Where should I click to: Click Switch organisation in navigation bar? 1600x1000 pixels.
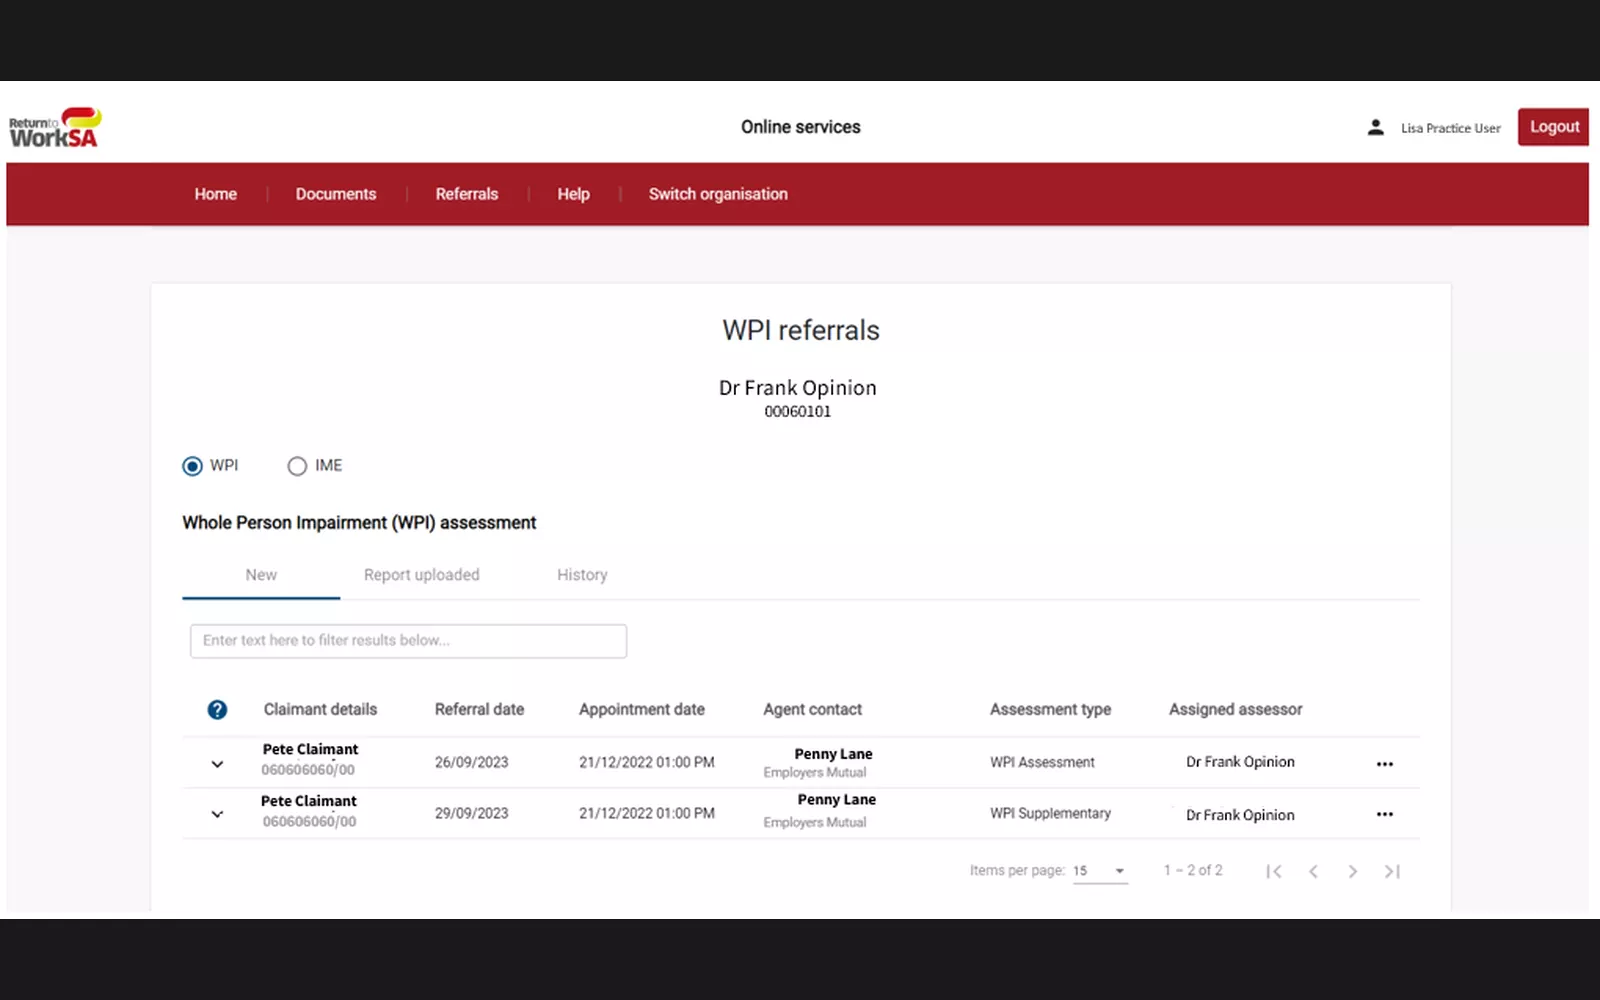pyautogui.click(x=718, y=194)
